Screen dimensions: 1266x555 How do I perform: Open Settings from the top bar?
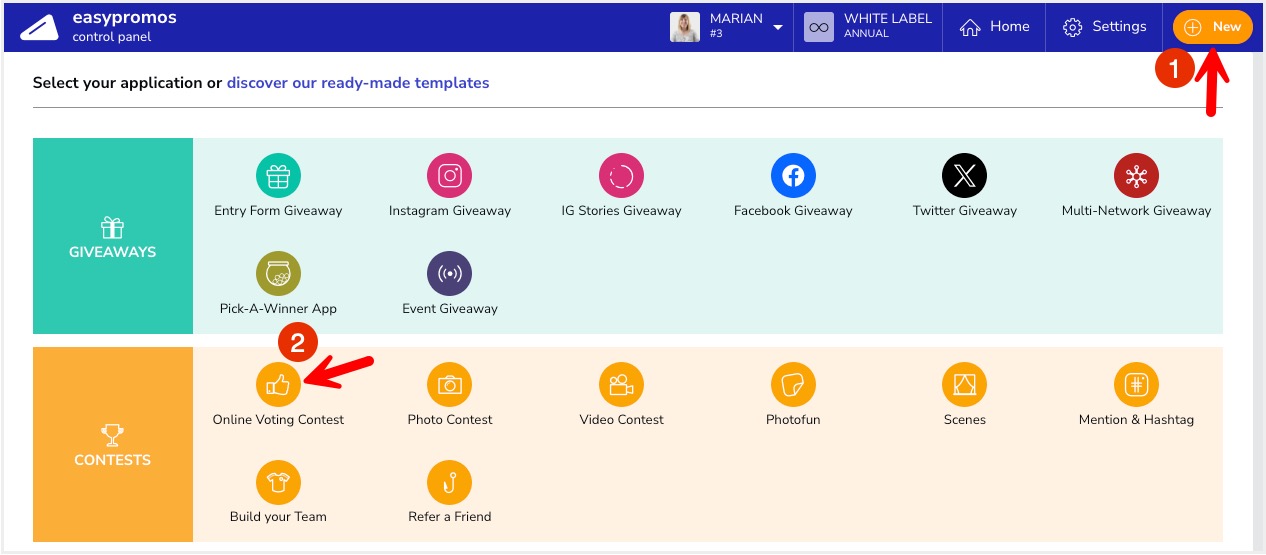1104,27
